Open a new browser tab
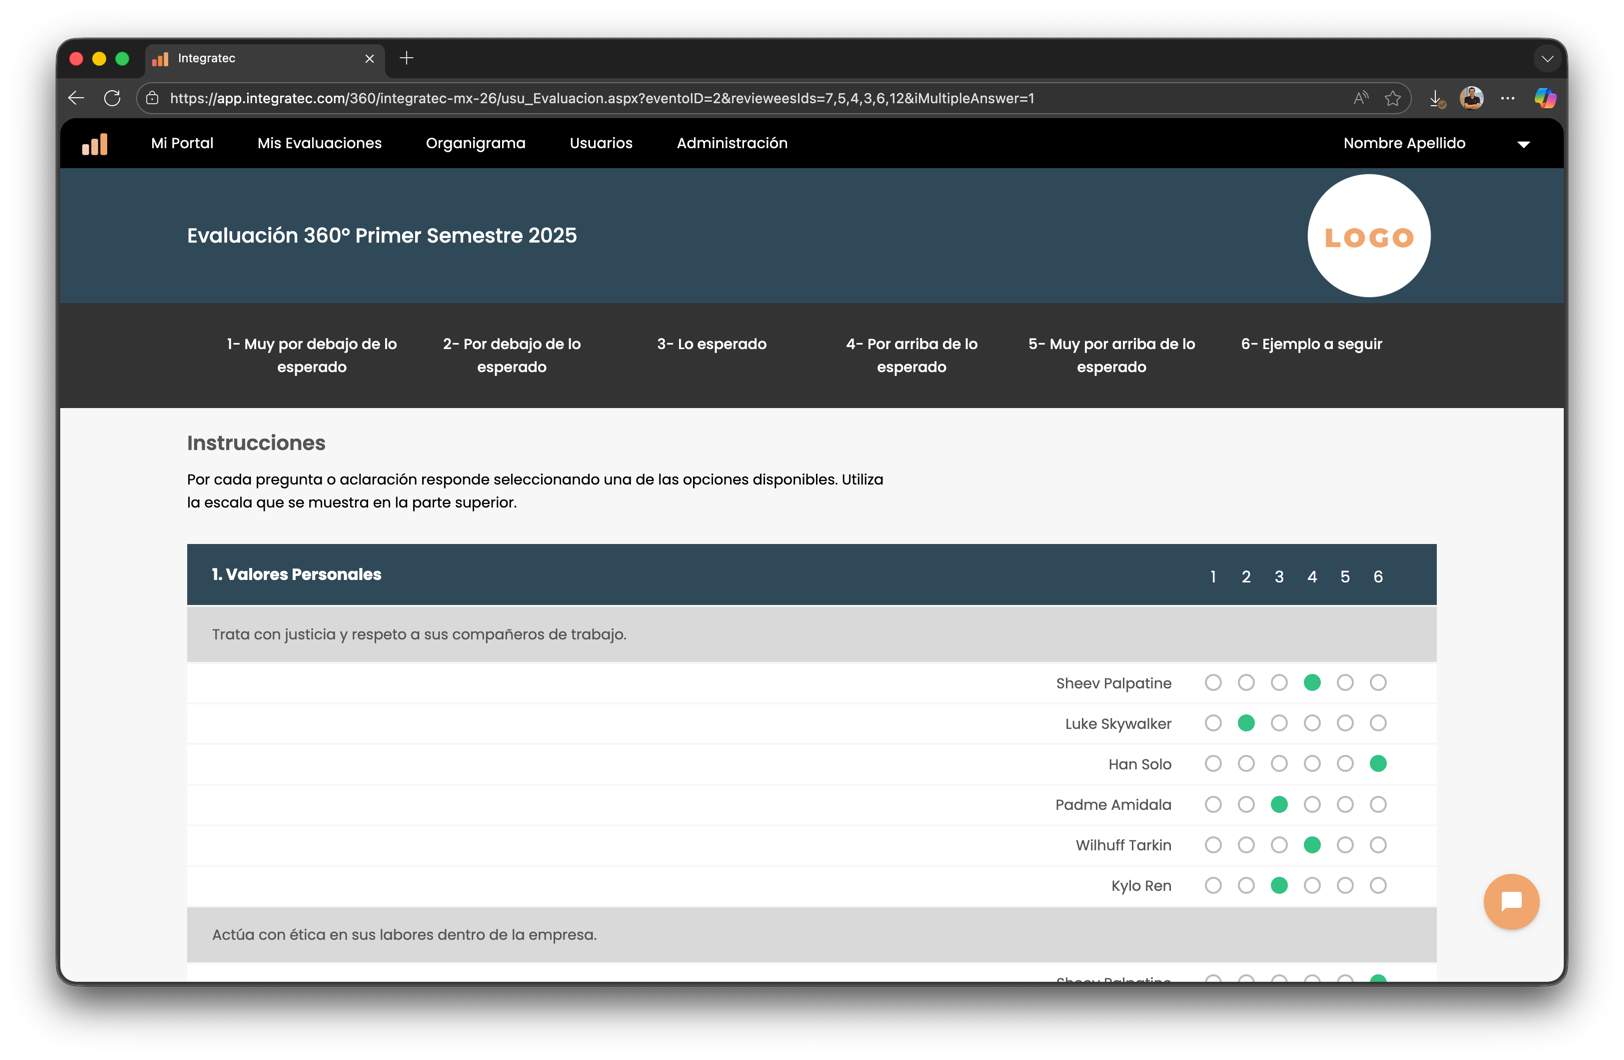 [407, 59]
